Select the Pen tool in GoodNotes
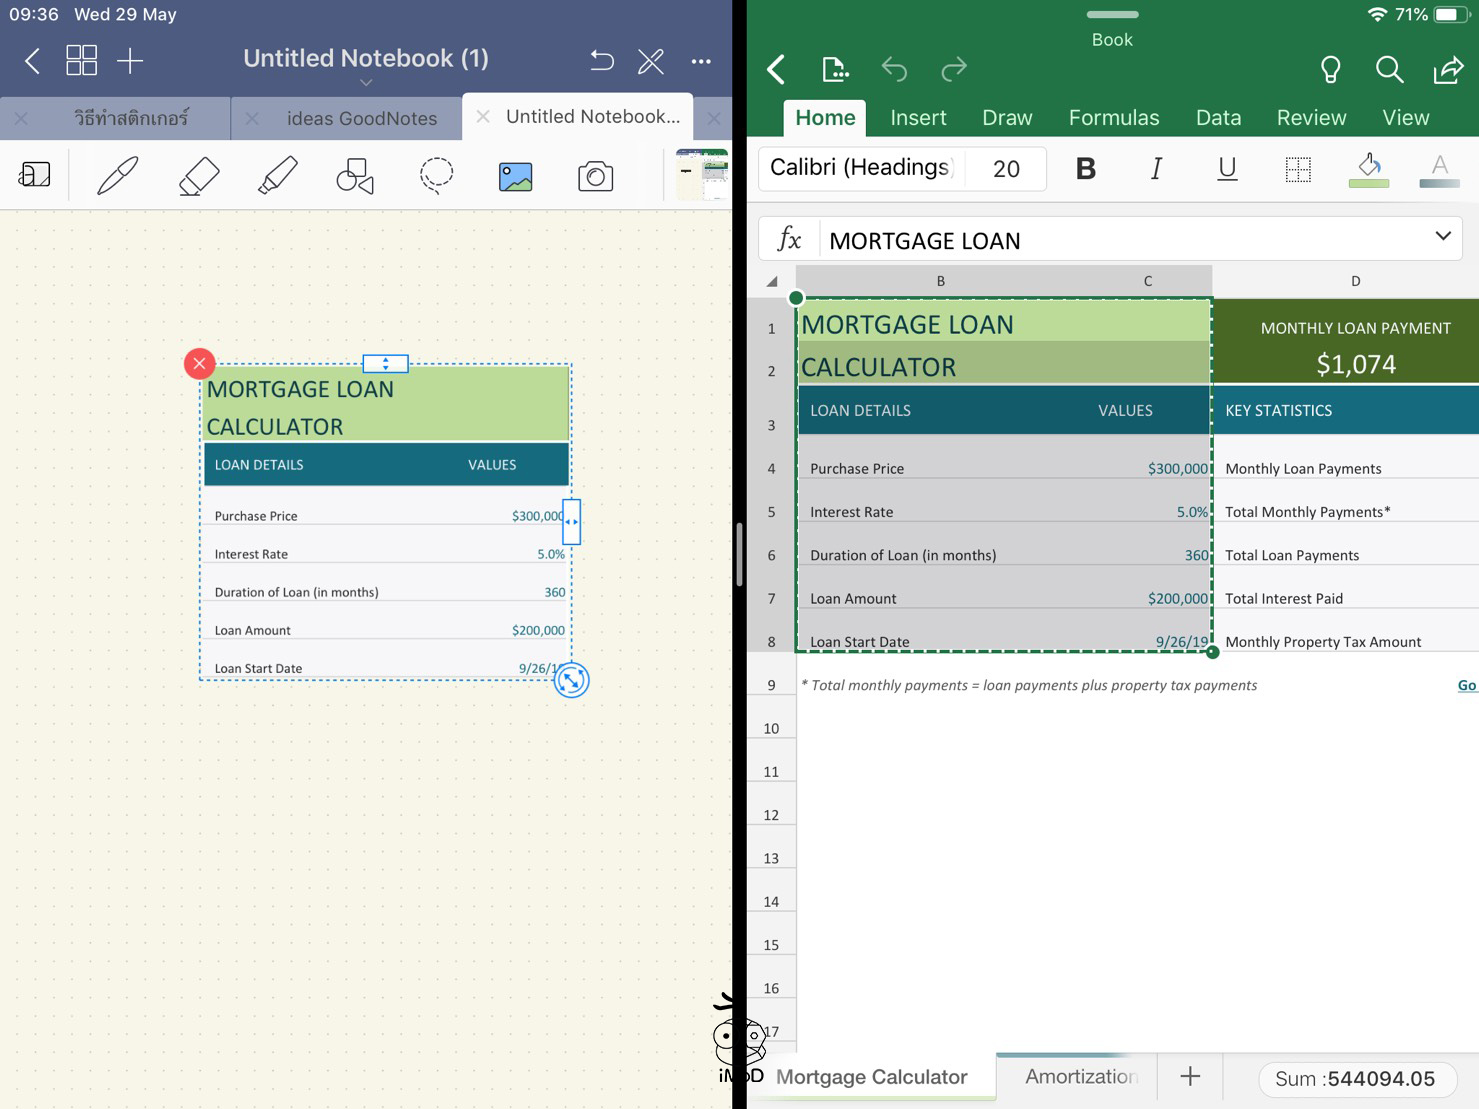 click(118, 176)
